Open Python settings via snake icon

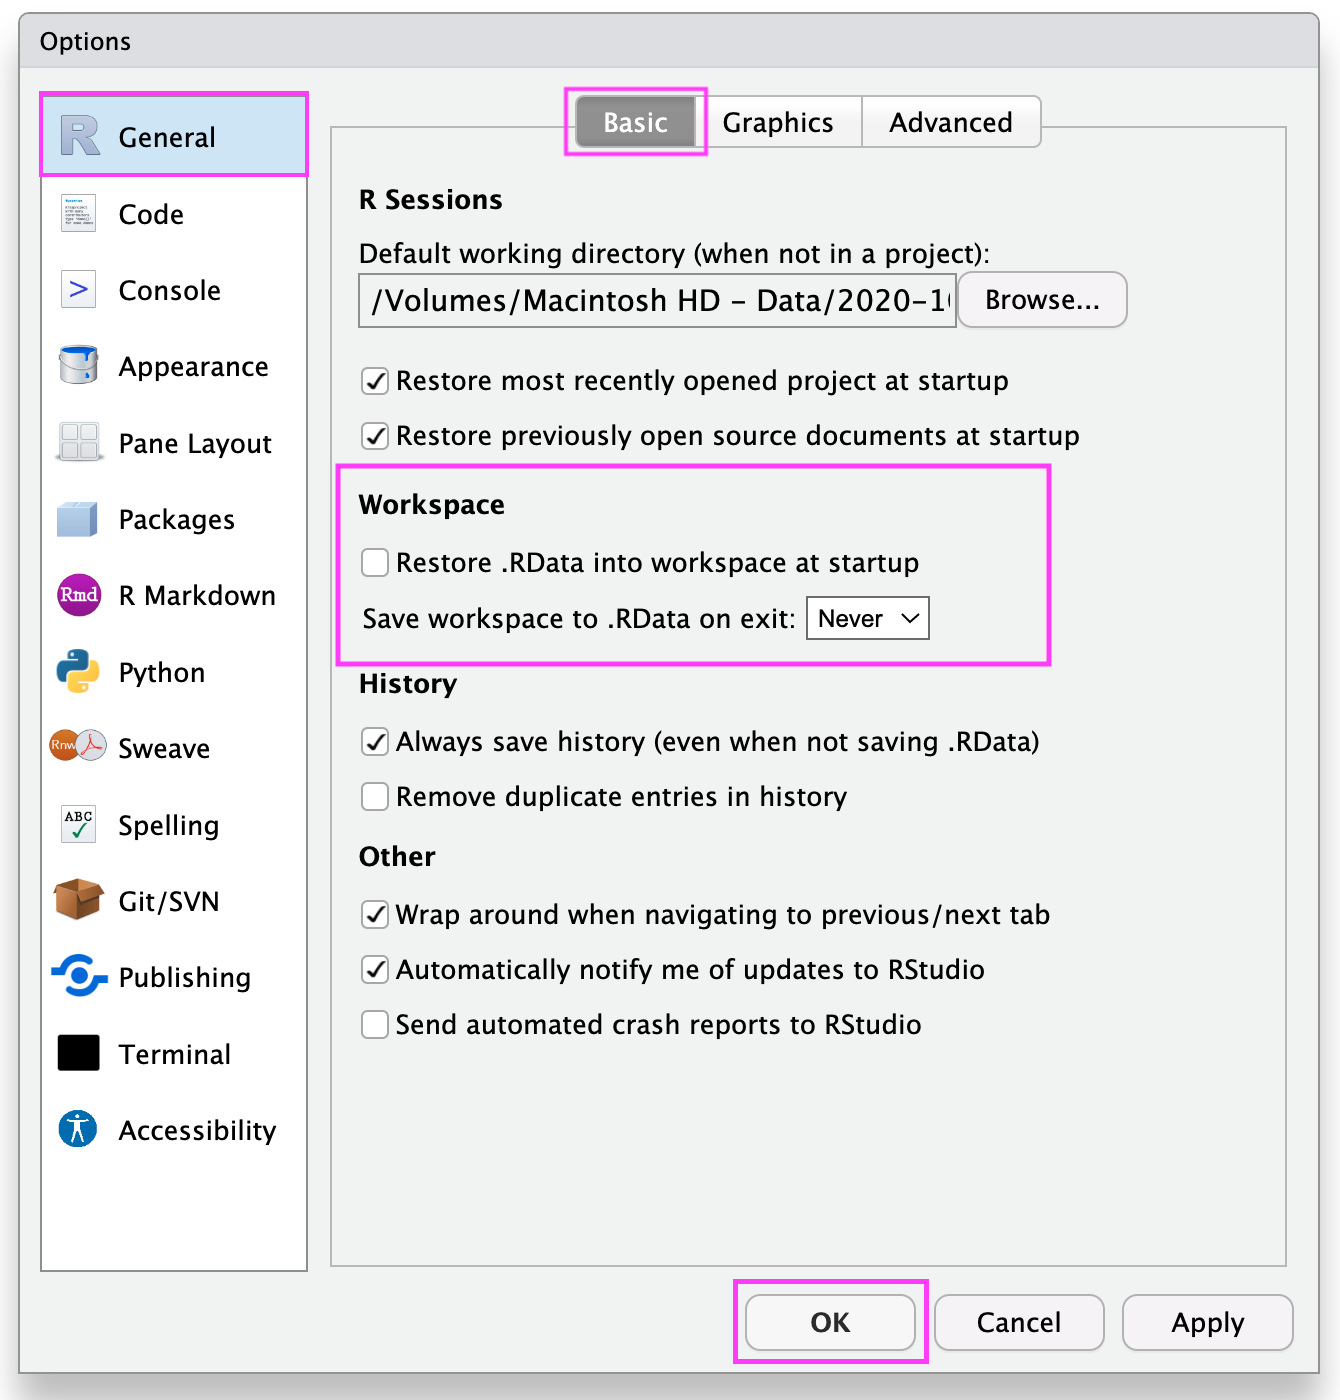point(78,672)
